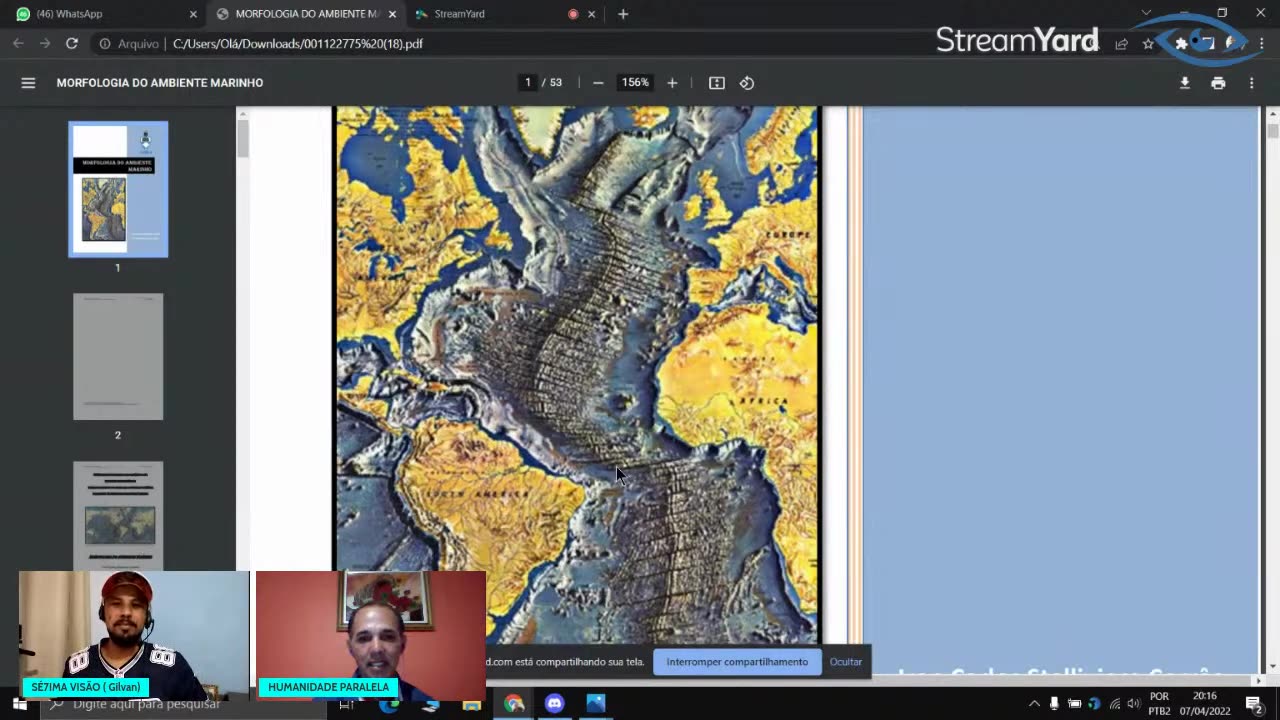
Task: Close the StreamYard tab
Action: pos(591,14)
